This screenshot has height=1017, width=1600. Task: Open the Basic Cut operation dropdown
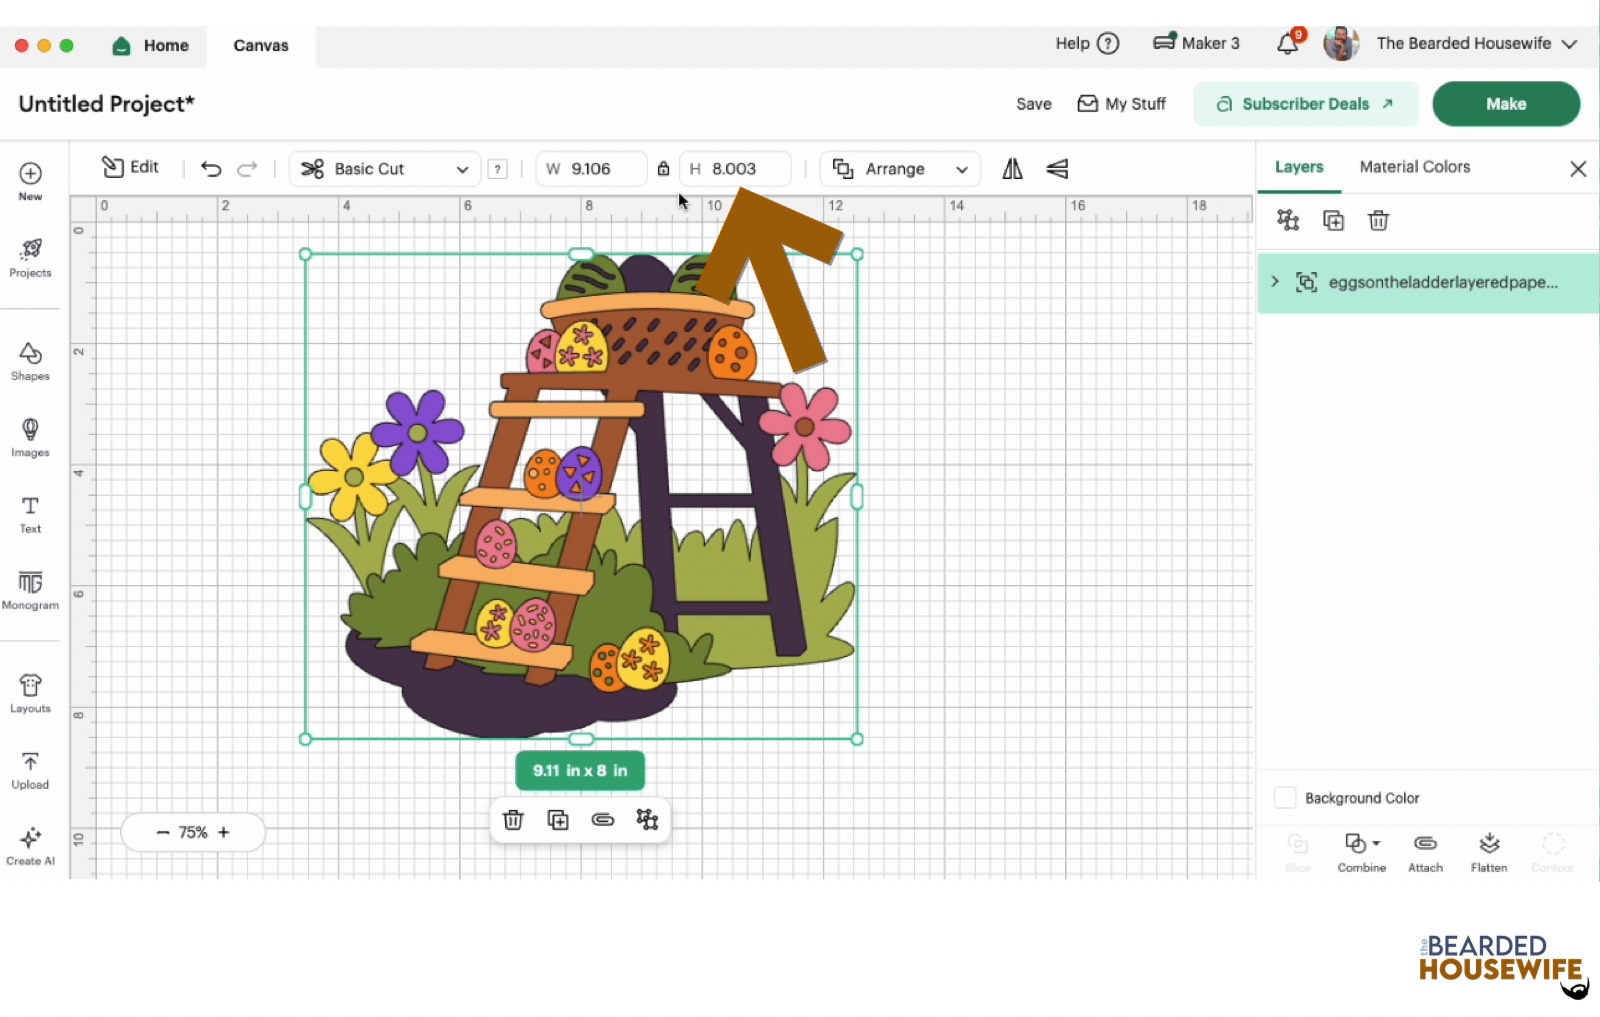coord(385,169)
